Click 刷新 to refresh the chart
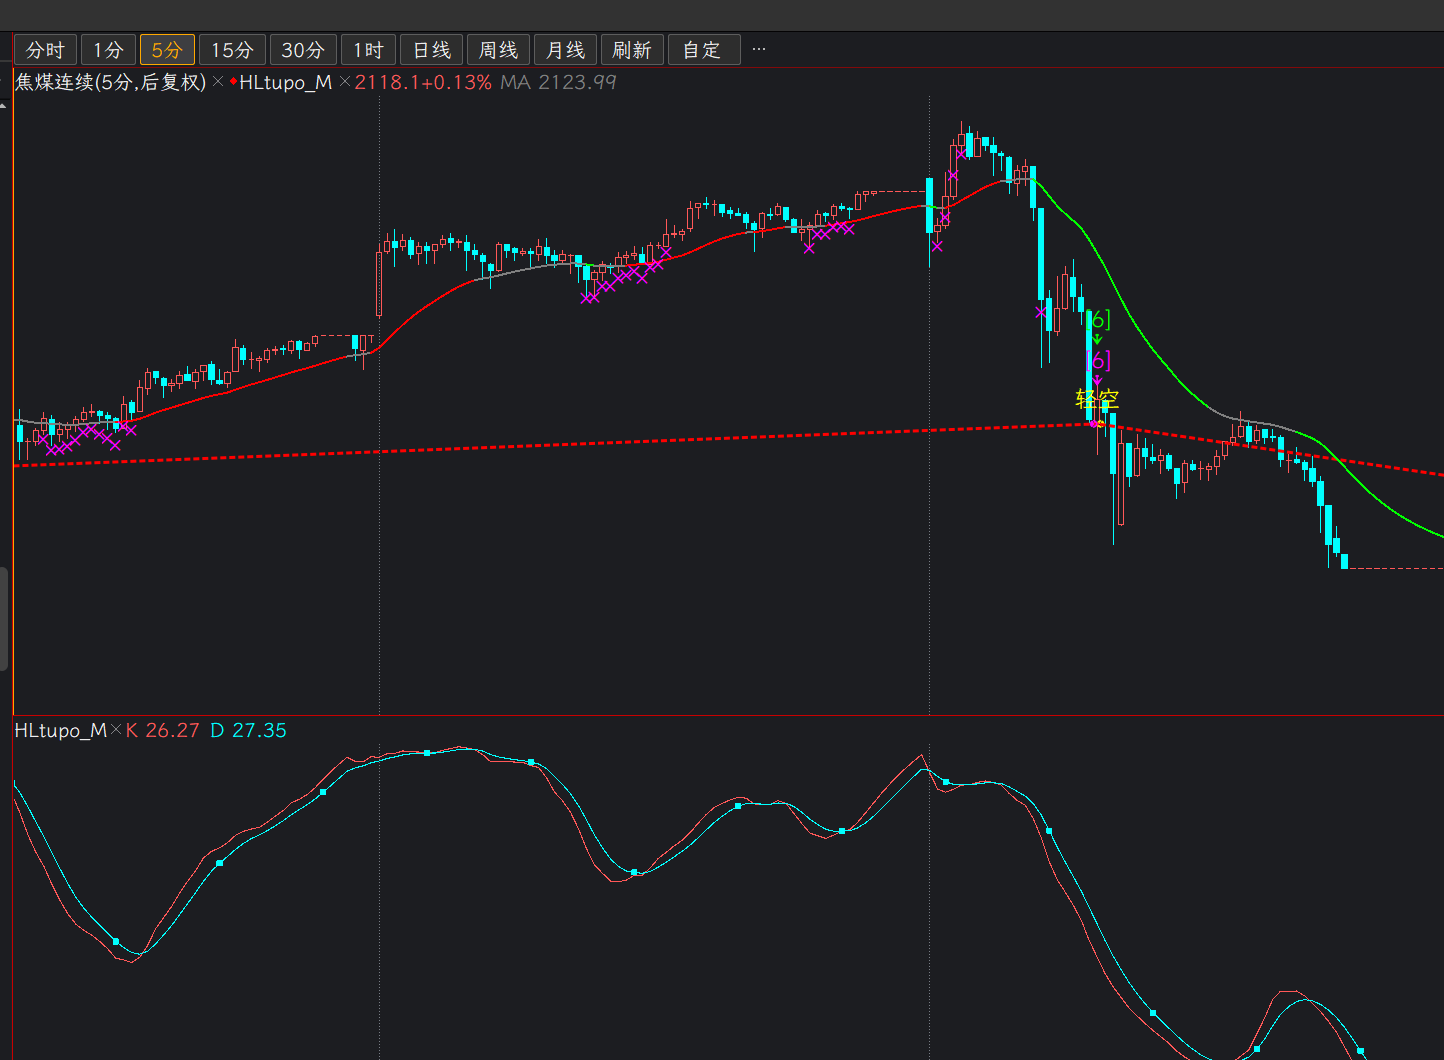This screenshot has height=1060, width=1444. (x=631, y=50)
